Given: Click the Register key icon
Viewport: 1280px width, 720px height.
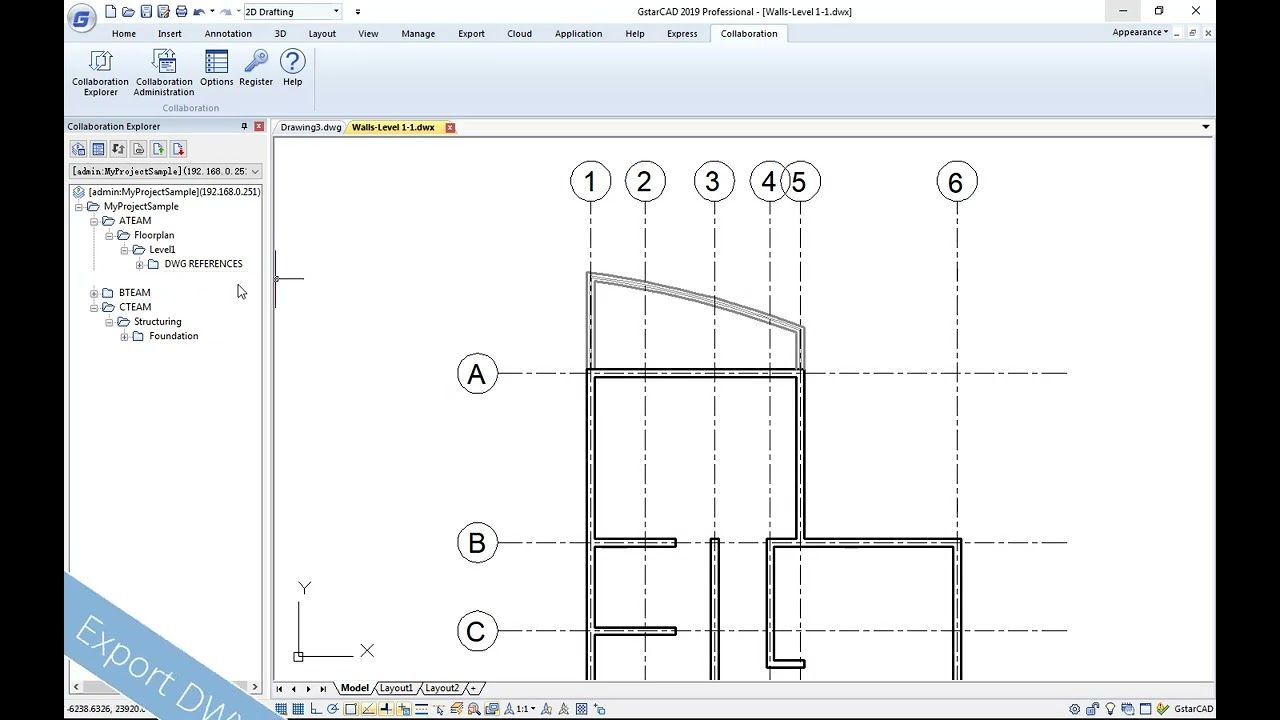Looking at the screenshot, I should pos(256,69).
